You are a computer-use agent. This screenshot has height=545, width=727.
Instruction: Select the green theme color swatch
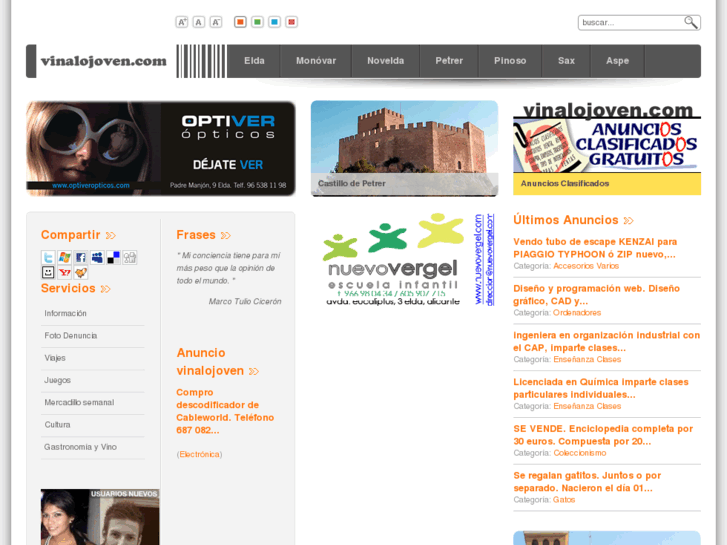click(x=257, y=22)
